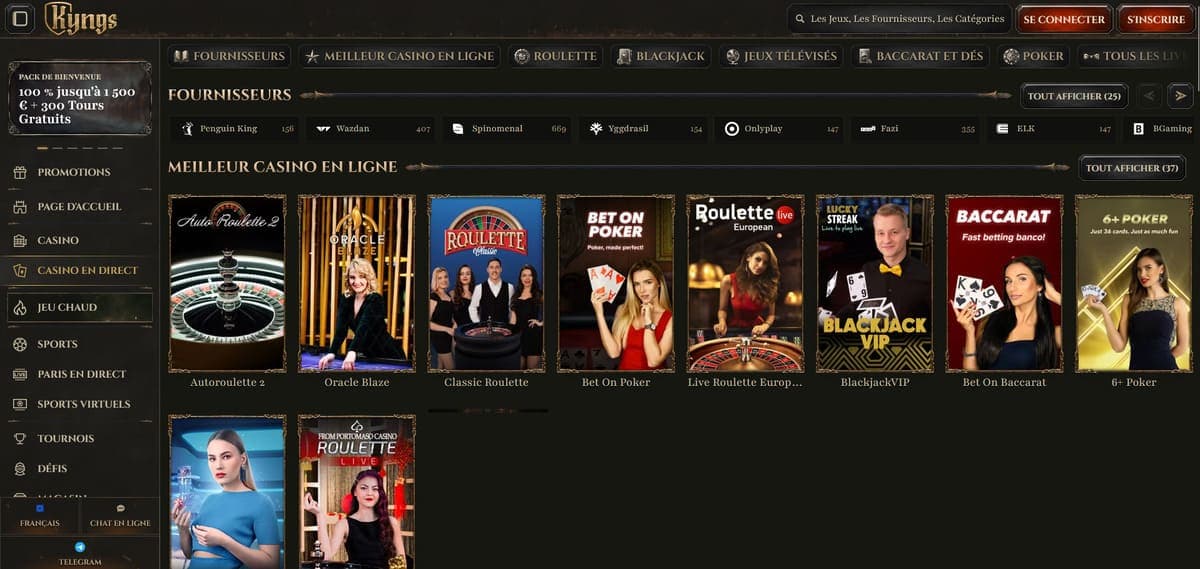Toggle the sidebar menu icon

(x=20, y=19)
